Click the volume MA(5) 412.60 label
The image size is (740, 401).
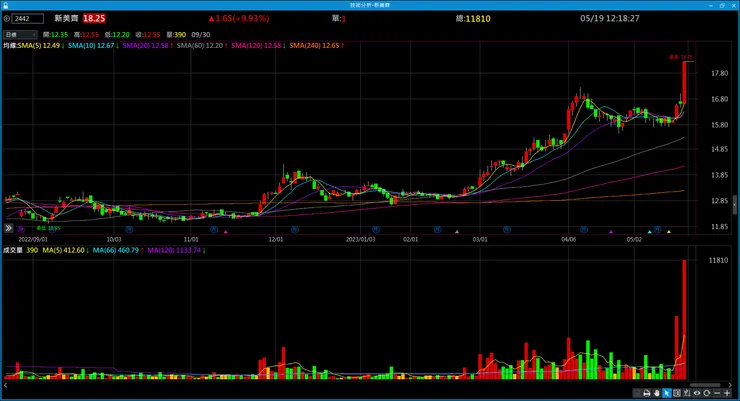pos(65,251)
